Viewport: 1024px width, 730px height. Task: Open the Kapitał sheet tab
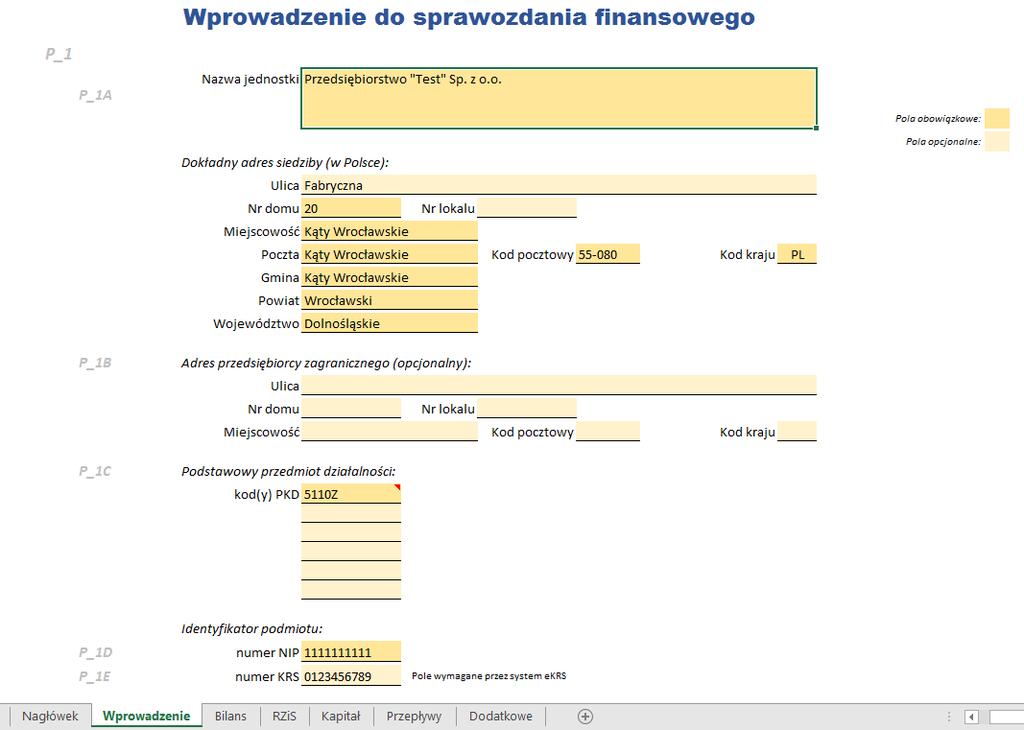pos(340,716)
